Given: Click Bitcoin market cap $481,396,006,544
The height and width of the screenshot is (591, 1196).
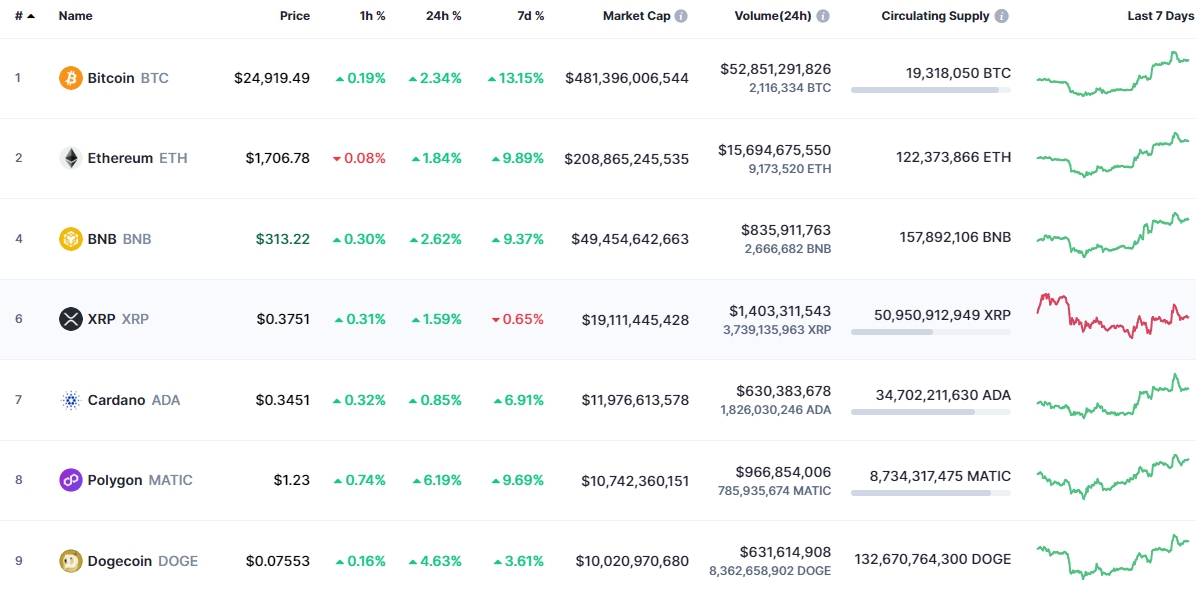Looking at the screenshot, I should point(627,78).
